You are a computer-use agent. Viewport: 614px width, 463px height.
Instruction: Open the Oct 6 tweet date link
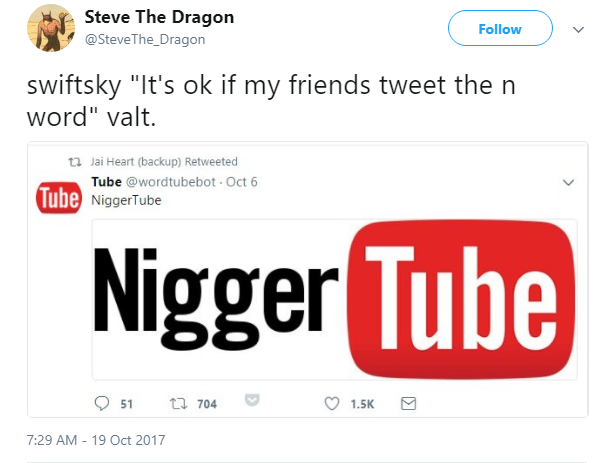point(242,182)
